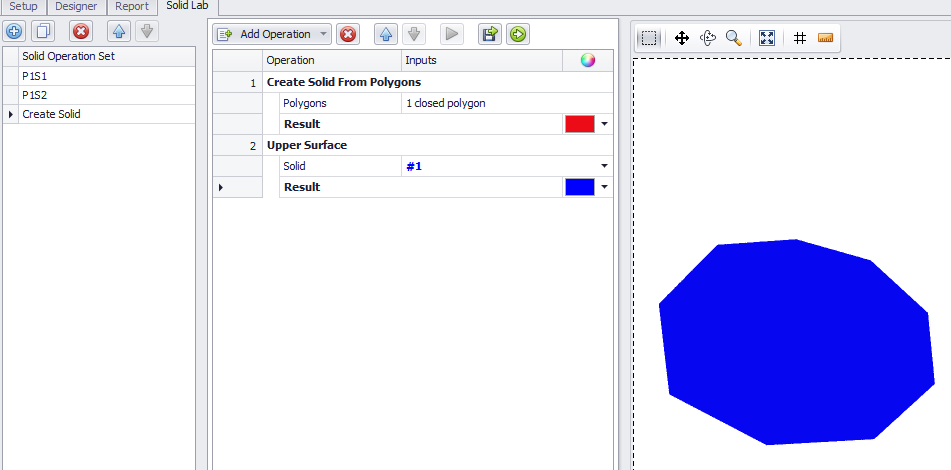This screenshot has width=951, height=470.
Task: Activate the 3D rotate tool
Action: point(708,38)
